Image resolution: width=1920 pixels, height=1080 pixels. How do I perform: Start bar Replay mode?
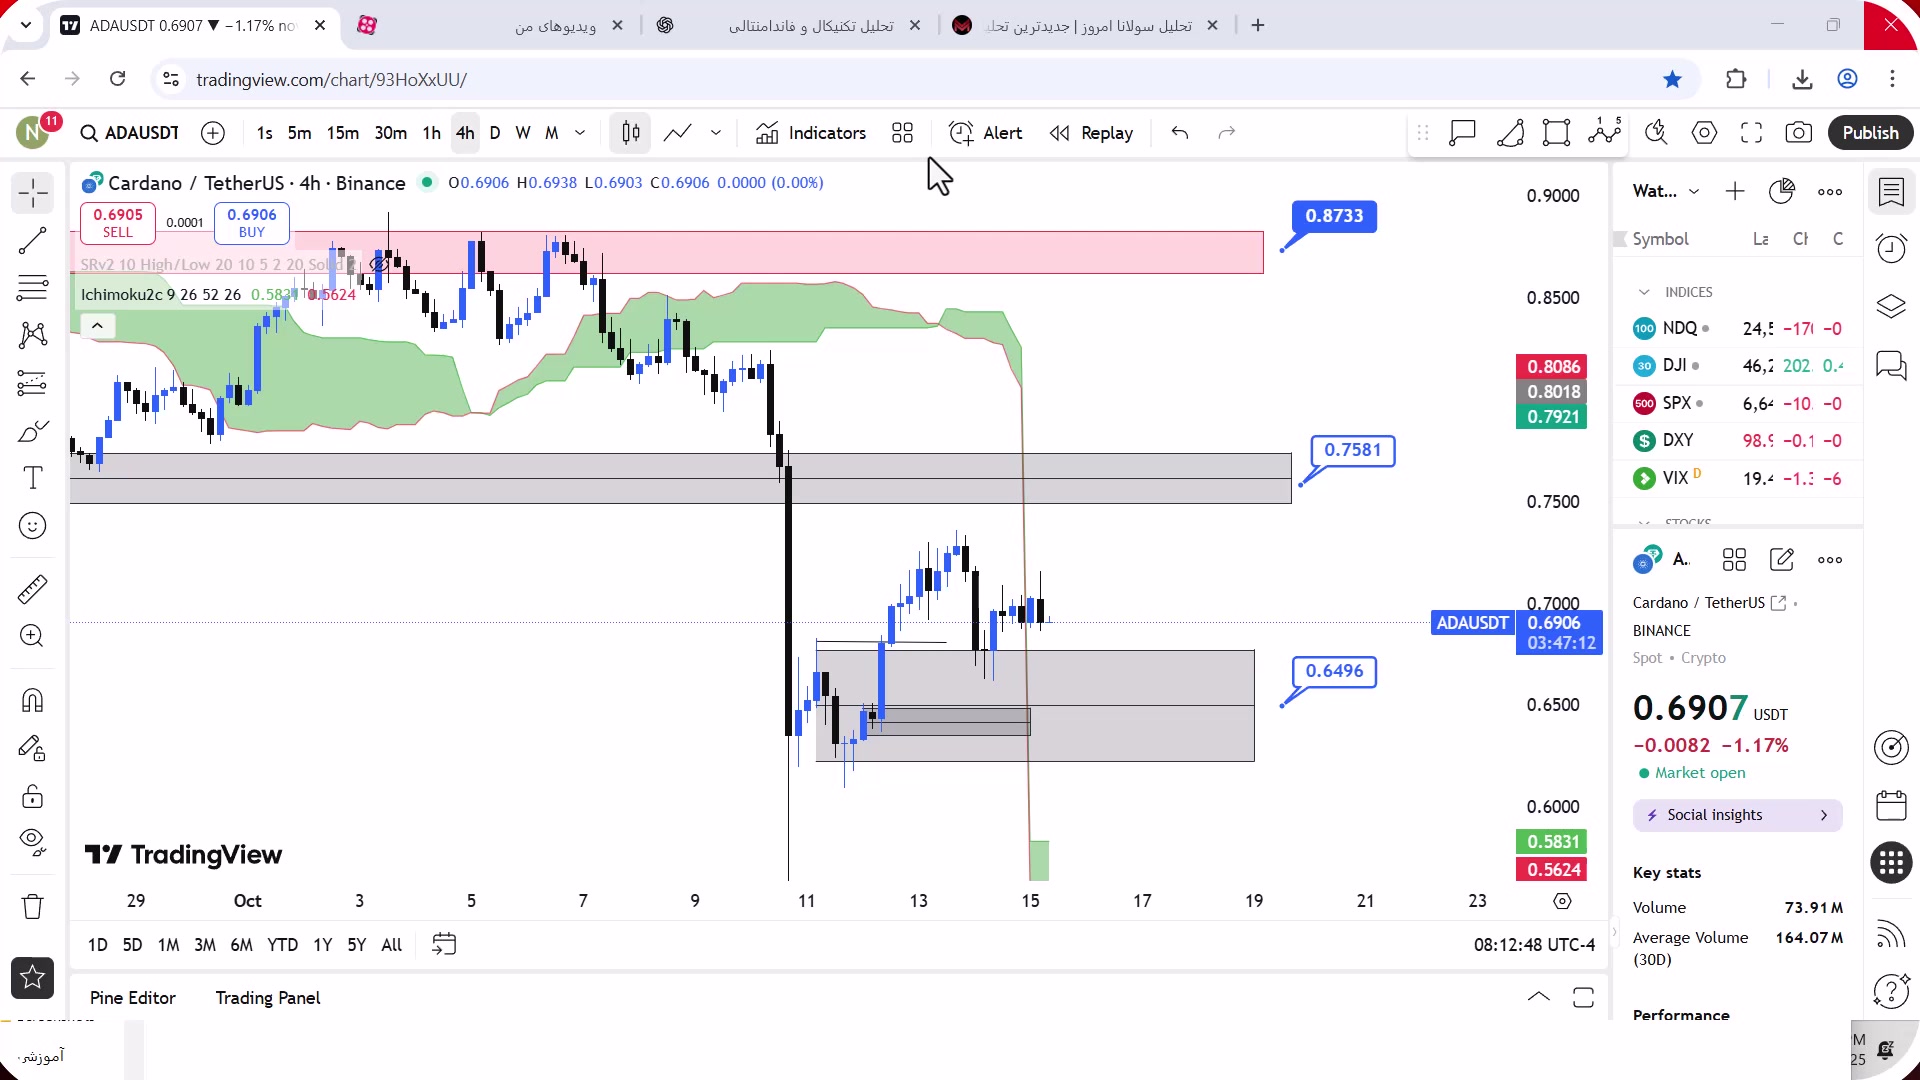pos(1091,133)
